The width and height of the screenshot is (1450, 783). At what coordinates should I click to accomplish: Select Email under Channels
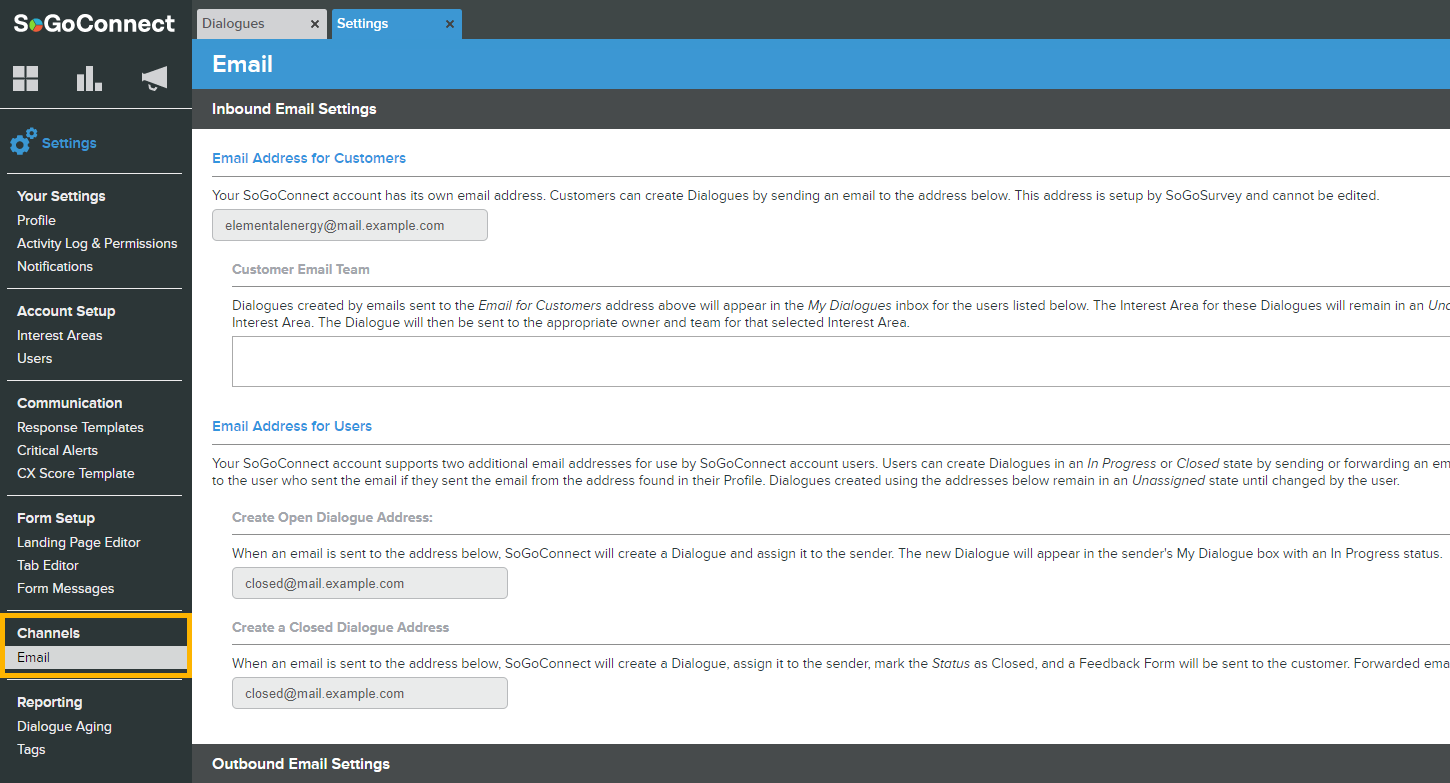point(96,657)
